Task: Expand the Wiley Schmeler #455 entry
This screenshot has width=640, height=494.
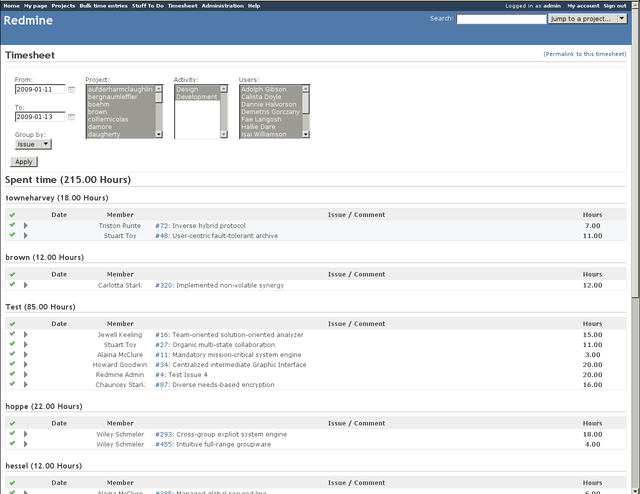Action: pyautogui.click(x=25, y=444)
